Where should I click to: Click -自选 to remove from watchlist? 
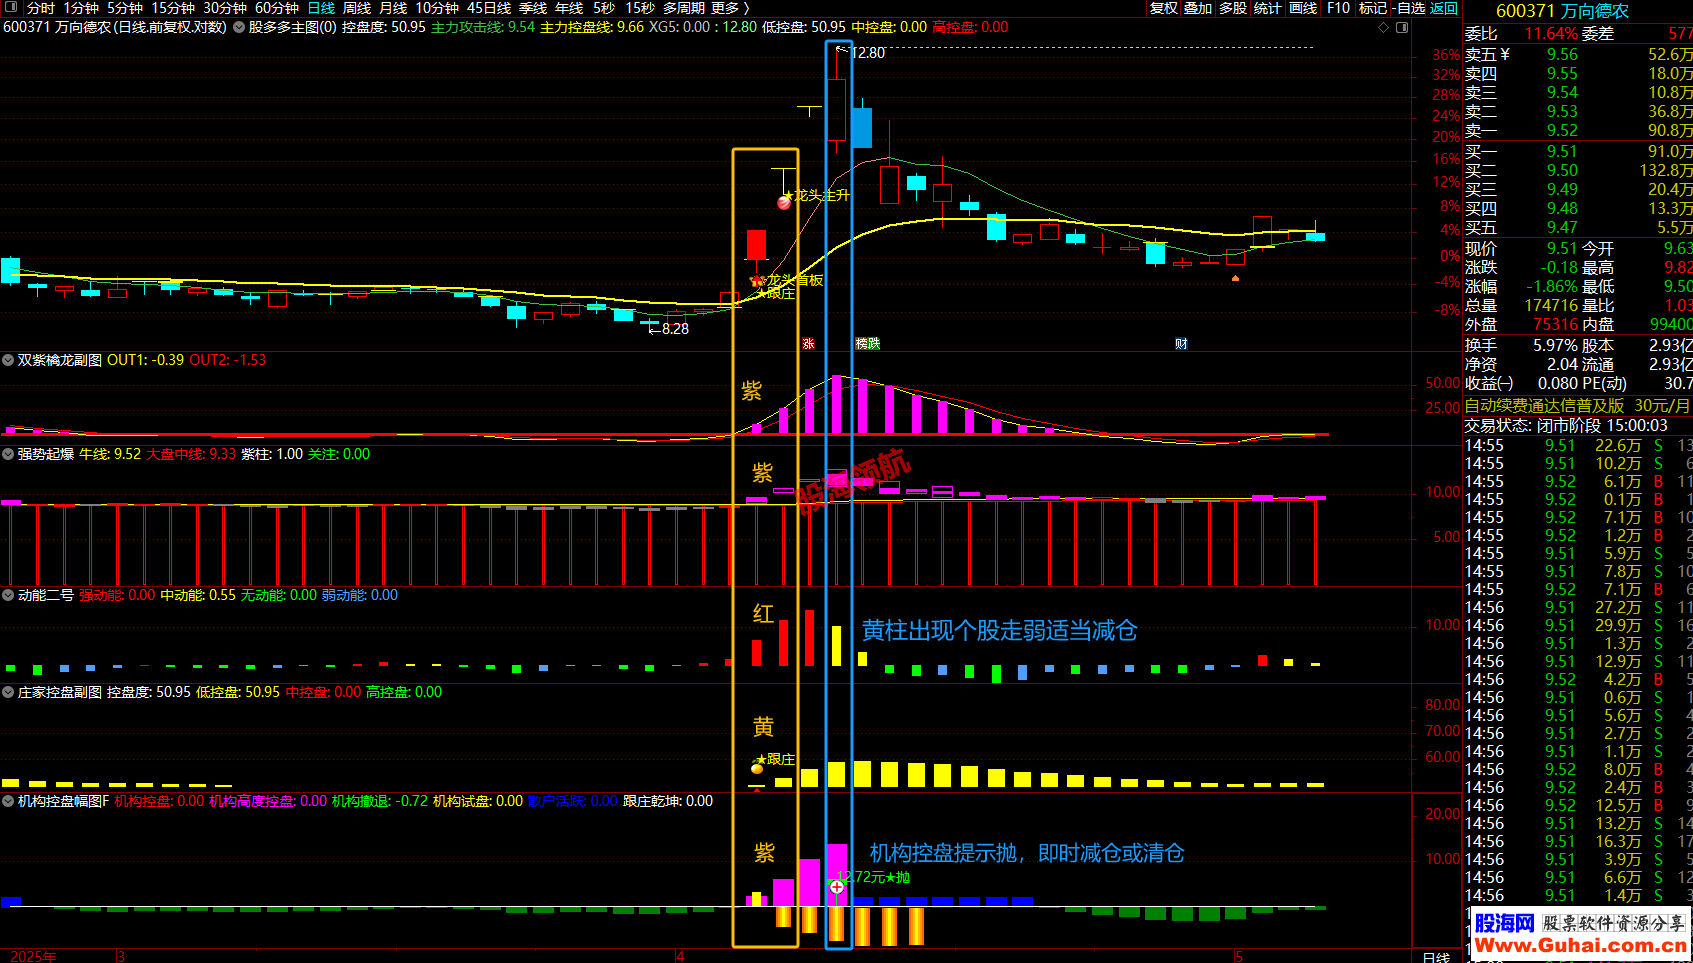[1408, 8]
